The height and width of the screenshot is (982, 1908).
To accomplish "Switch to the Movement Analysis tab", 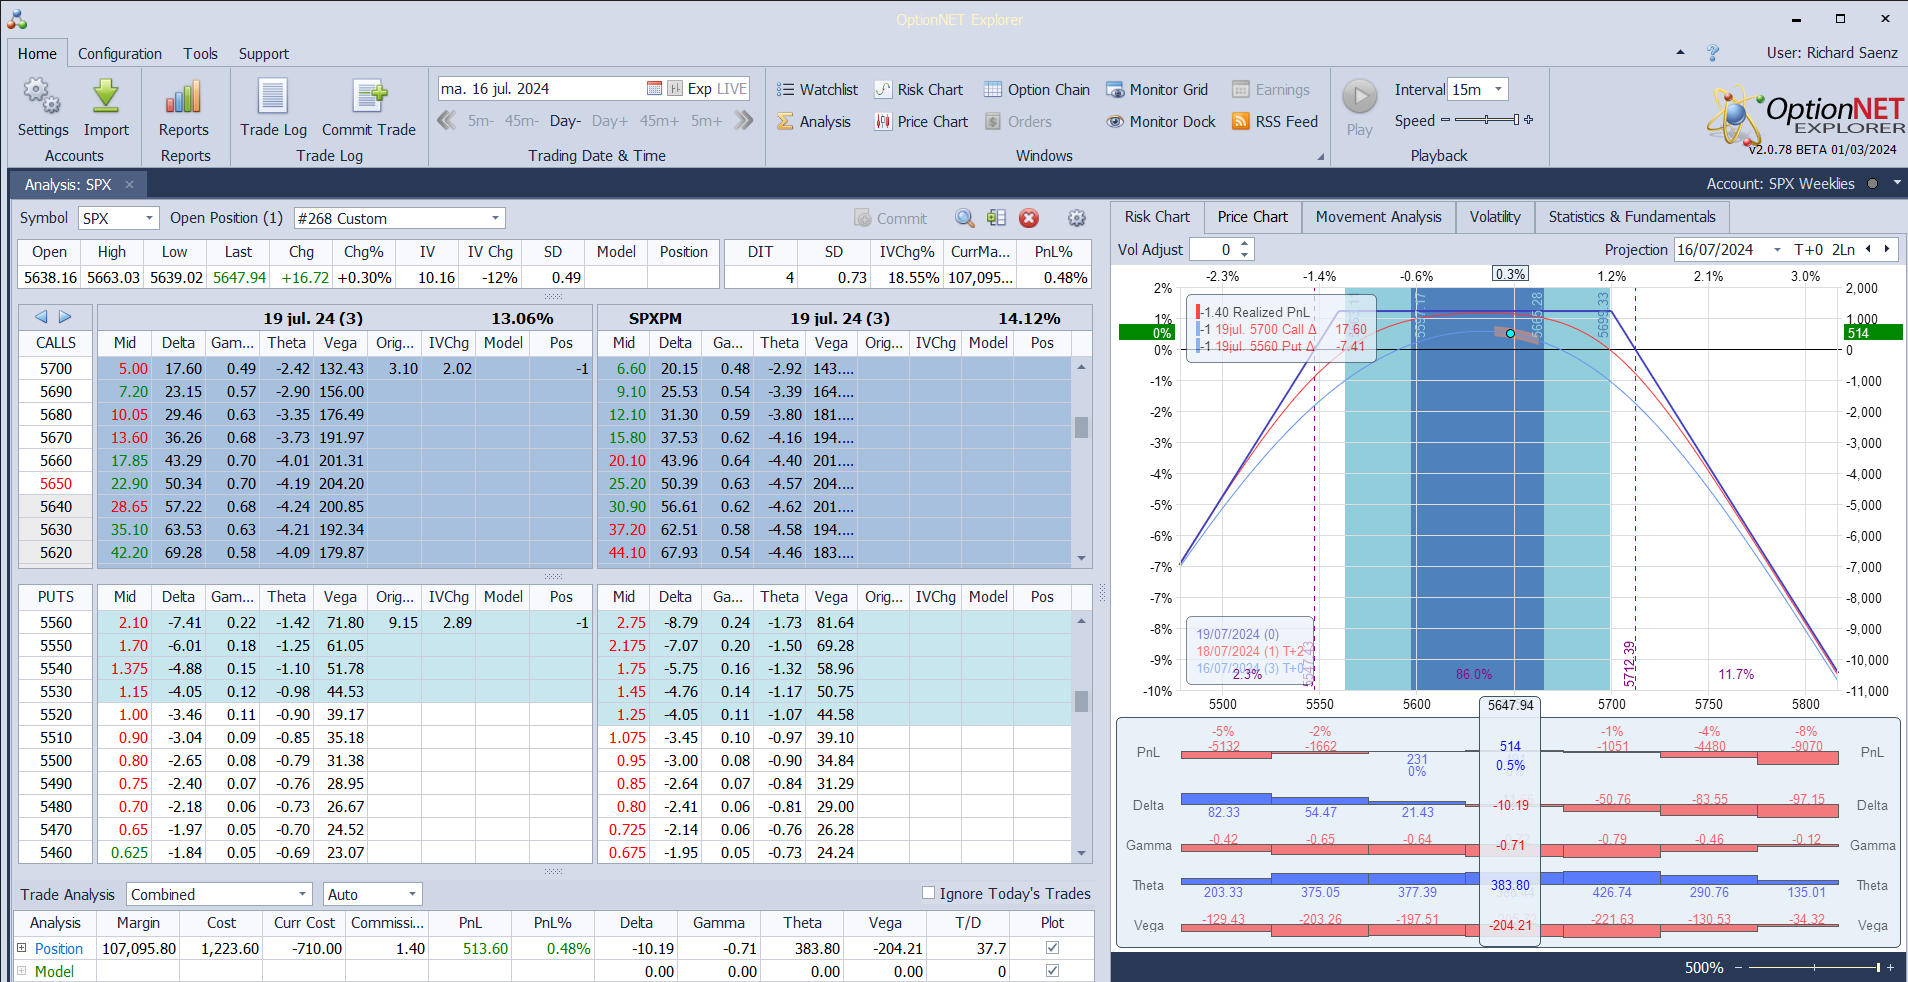I will [1378, 217].
